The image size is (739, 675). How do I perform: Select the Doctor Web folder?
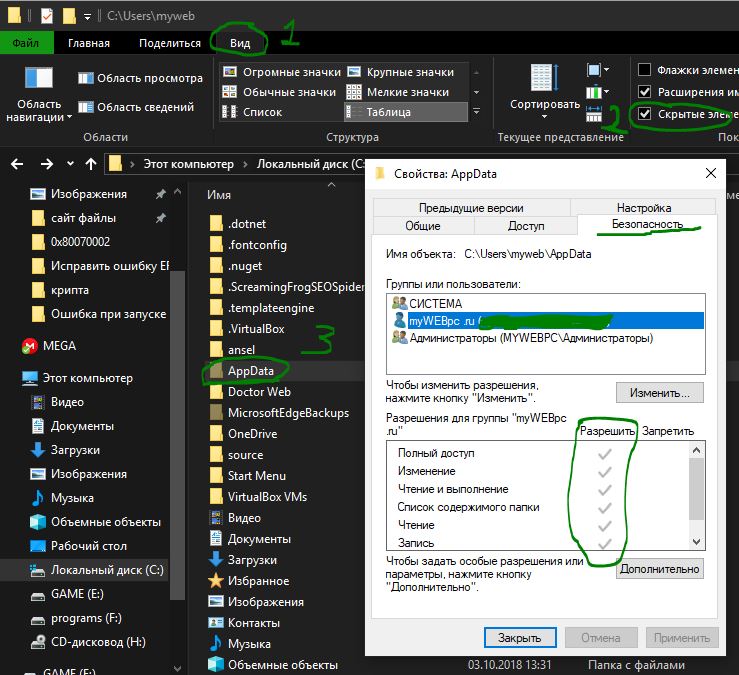[259, 392]
